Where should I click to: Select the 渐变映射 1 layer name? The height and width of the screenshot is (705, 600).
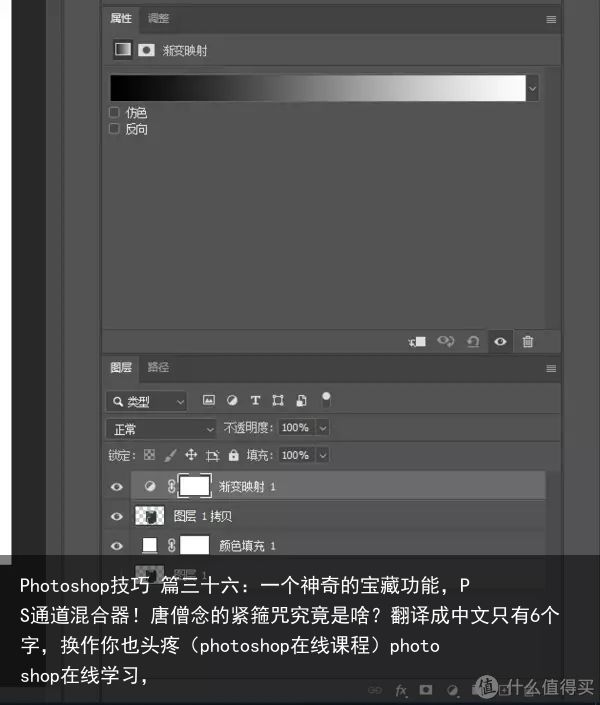(247, 486)
